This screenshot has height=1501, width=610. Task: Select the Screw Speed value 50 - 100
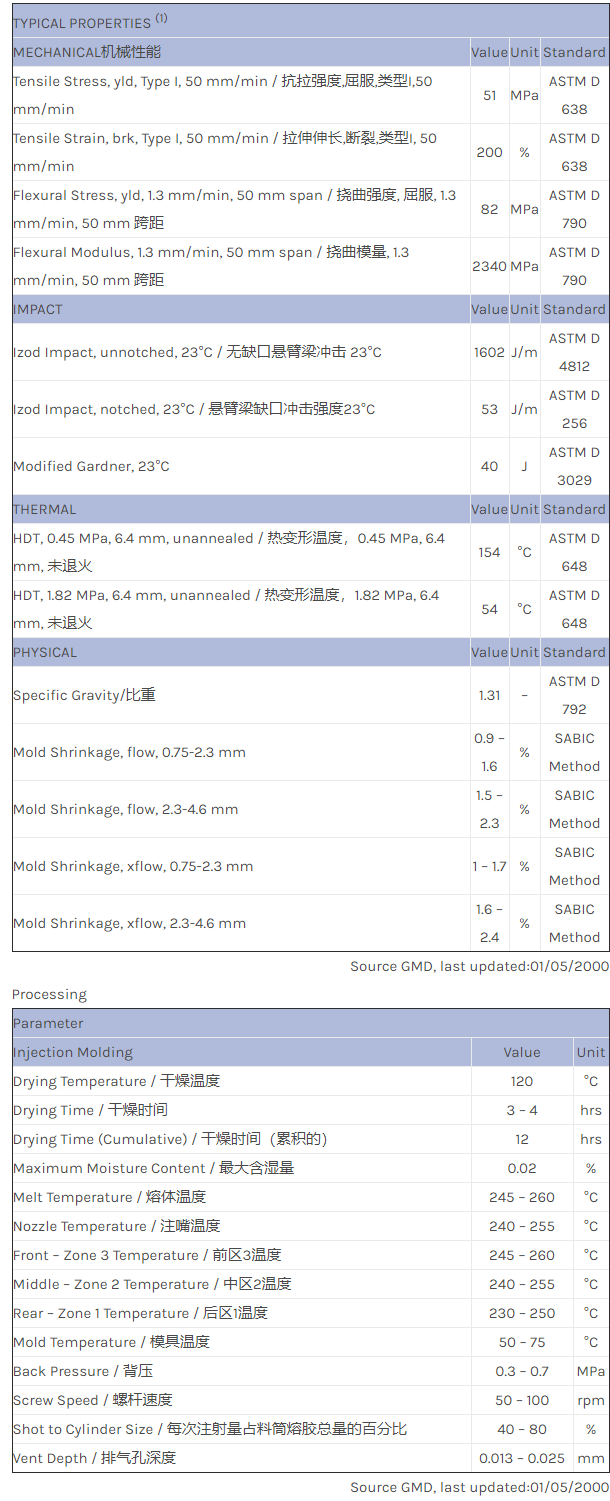pos(521,1400)
